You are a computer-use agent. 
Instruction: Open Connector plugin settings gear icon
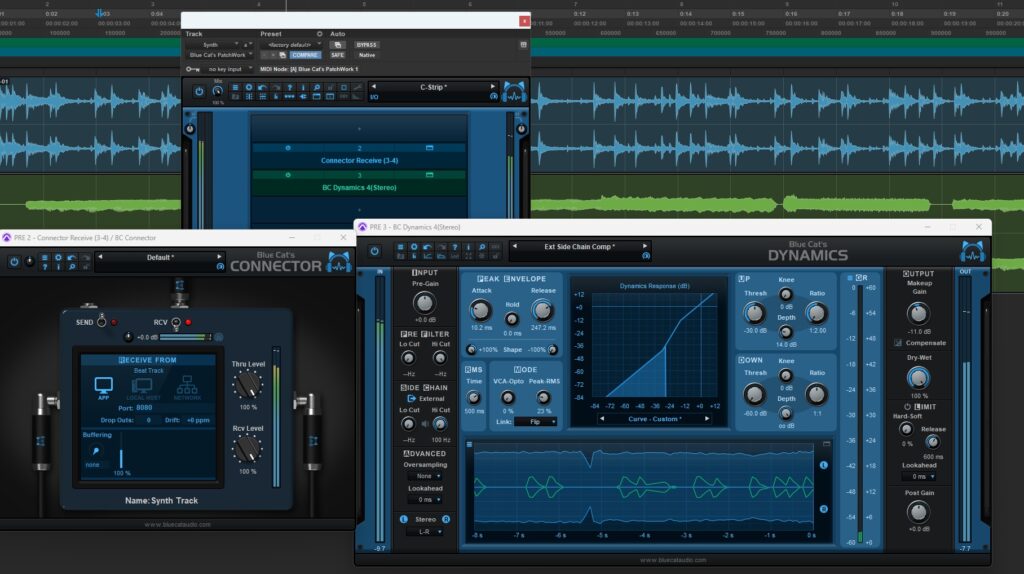58,257
